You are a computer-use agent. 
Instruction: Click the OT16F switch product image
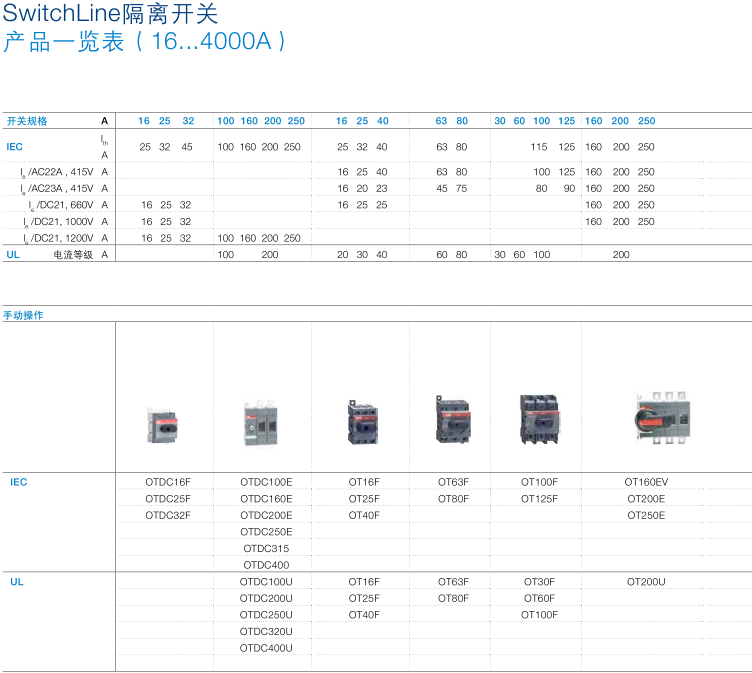coord(363,422)
